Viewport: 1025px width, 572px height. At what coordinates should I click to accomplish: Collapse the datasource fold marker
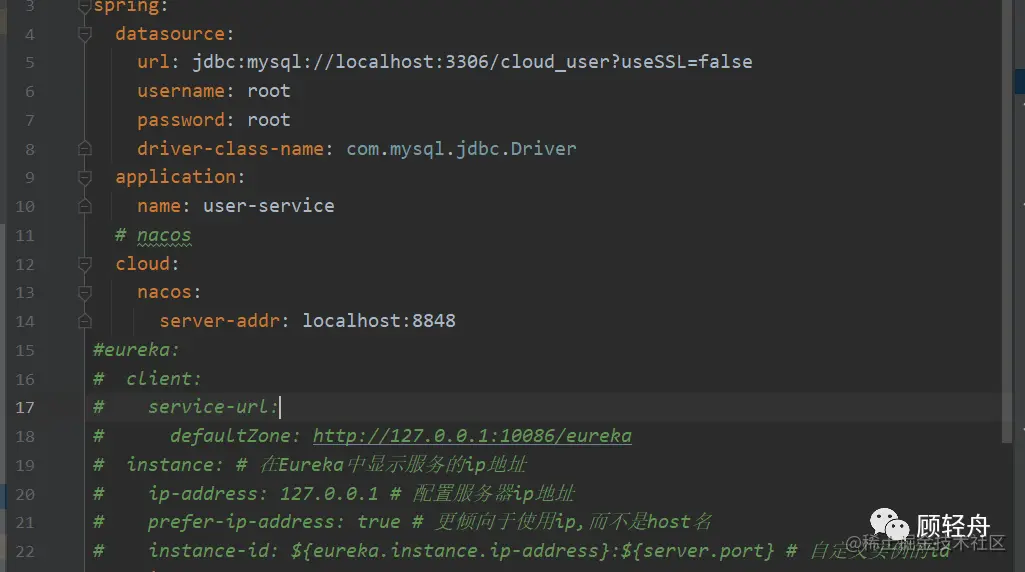[84, 33]
